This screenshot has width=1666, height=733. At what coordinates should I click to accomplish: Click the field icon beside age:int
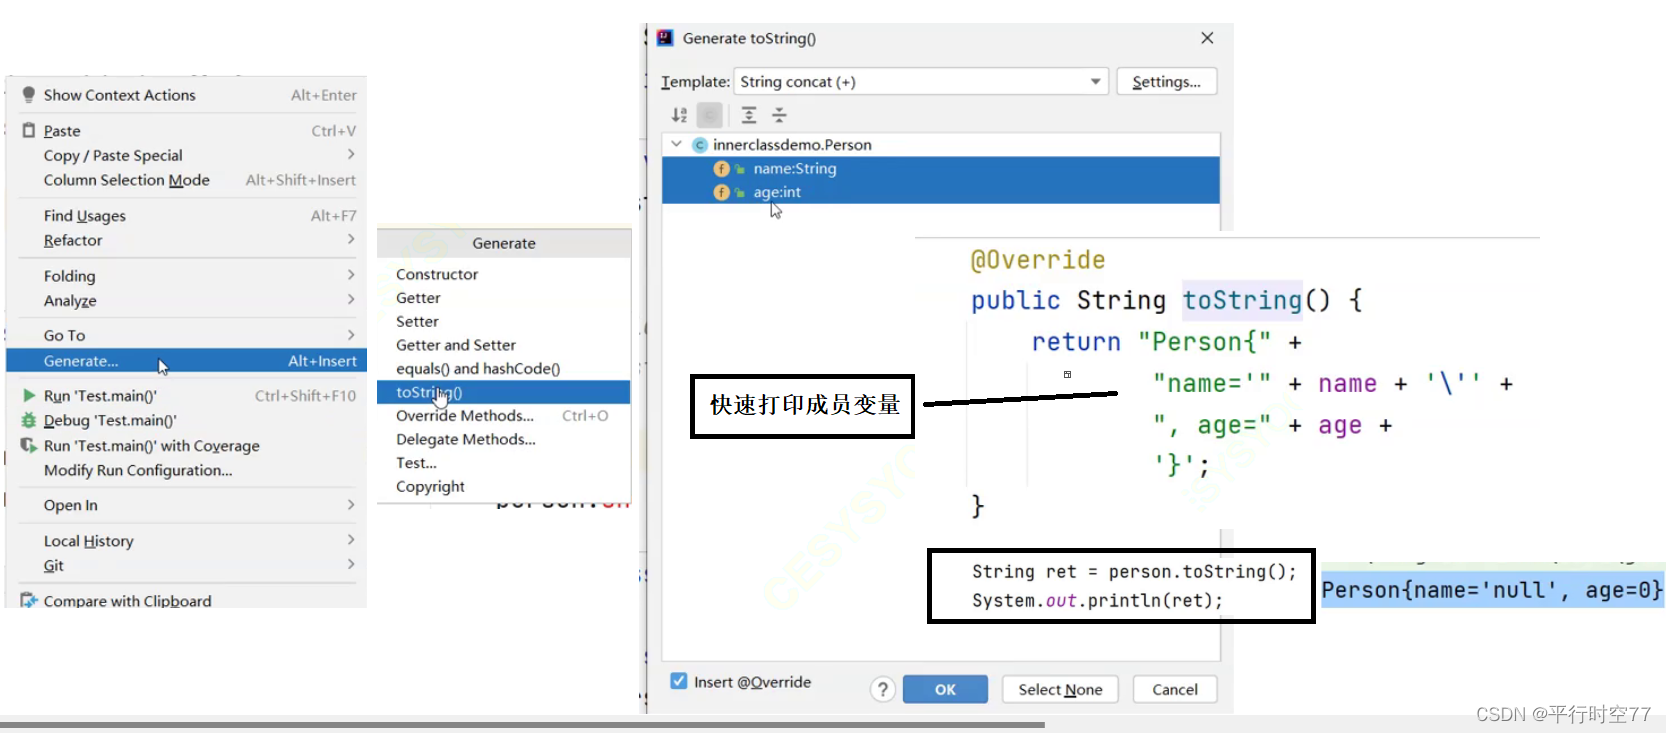721,192
